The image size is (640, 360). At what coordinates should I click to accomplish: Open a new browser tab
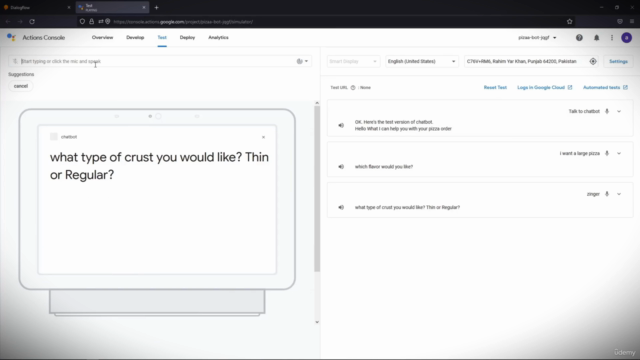(x=156, y=7)
